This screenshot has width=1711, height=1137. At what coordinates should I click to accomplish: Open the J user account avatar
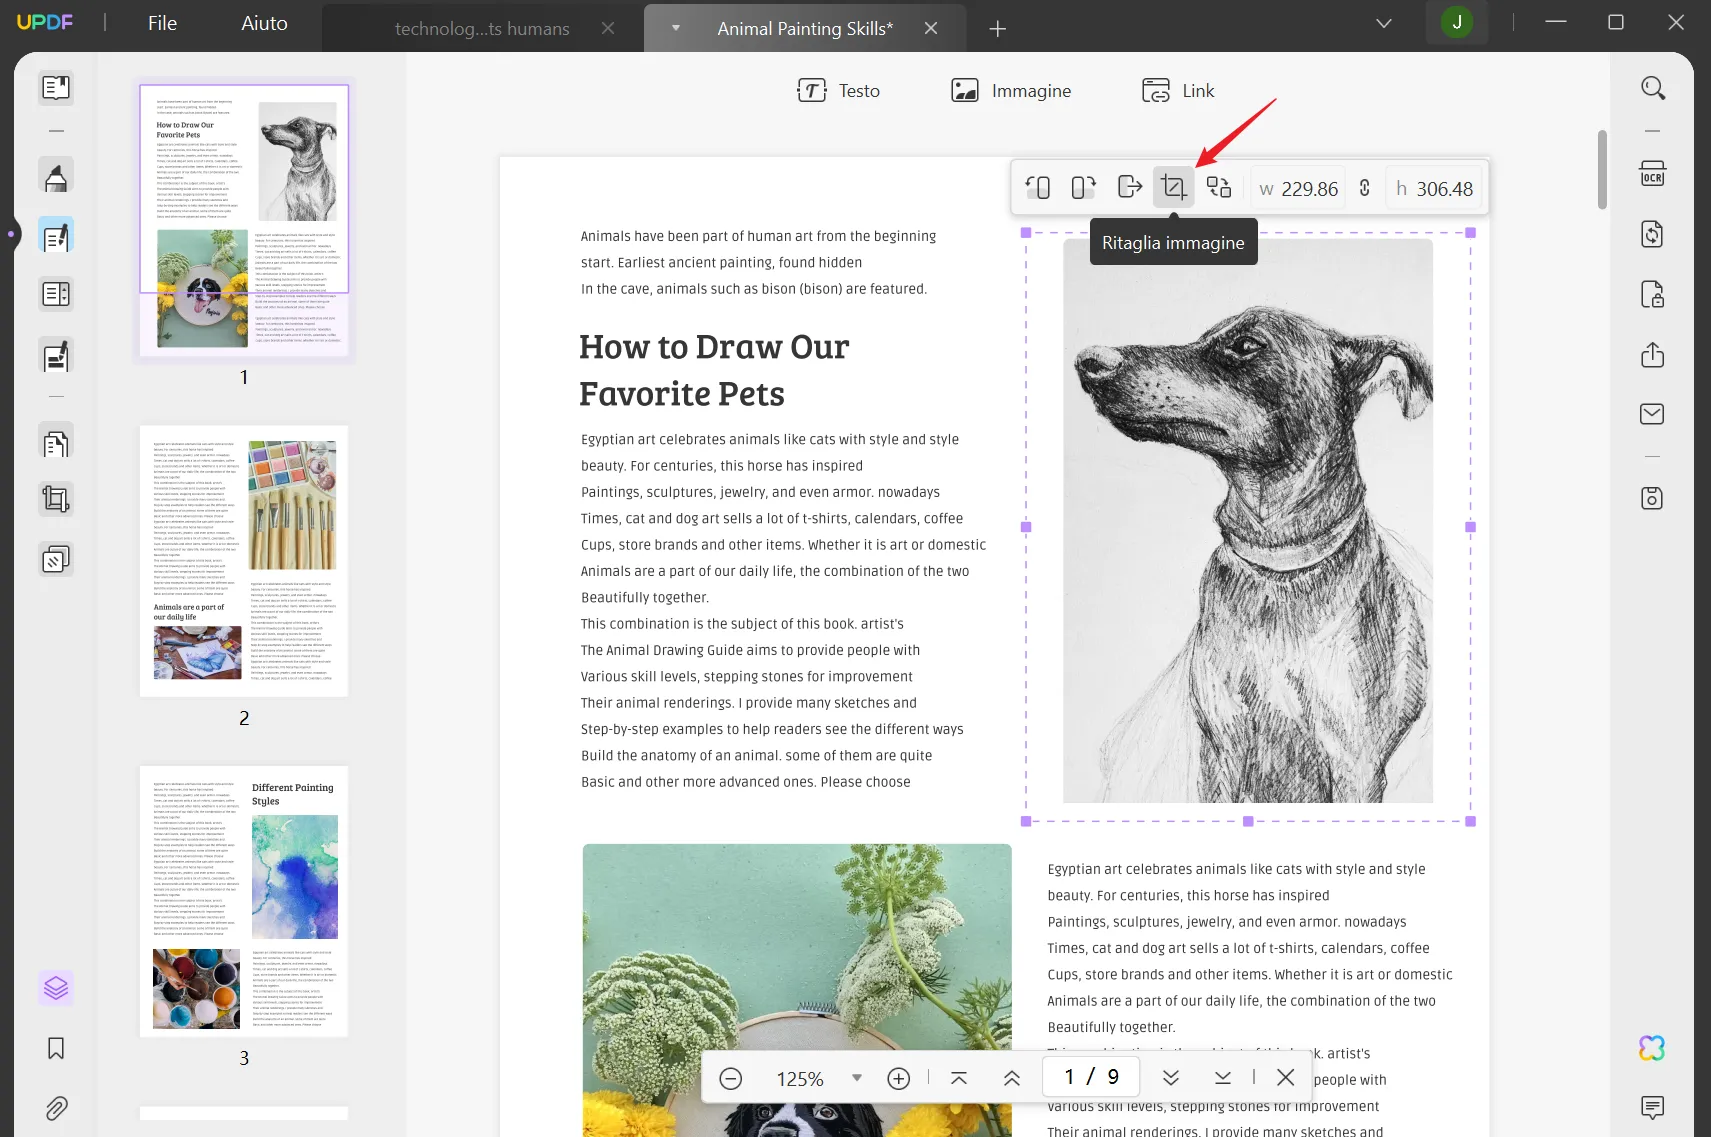click(x=1457, y=23)
